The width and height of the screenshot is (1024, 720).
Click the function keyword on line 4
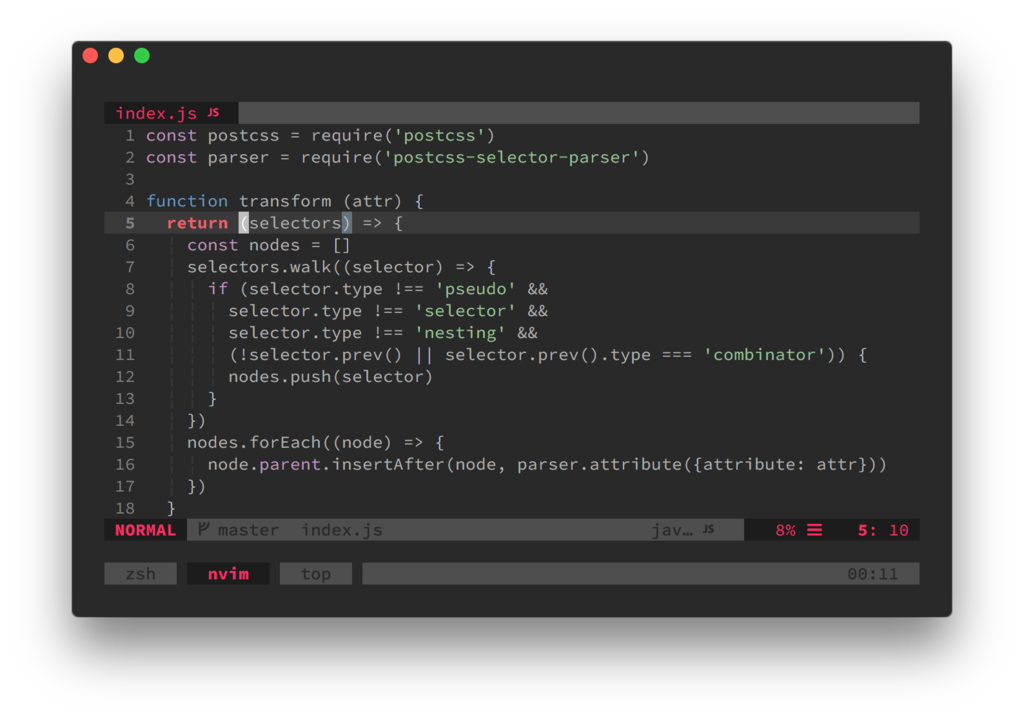[x=187, y=201]
